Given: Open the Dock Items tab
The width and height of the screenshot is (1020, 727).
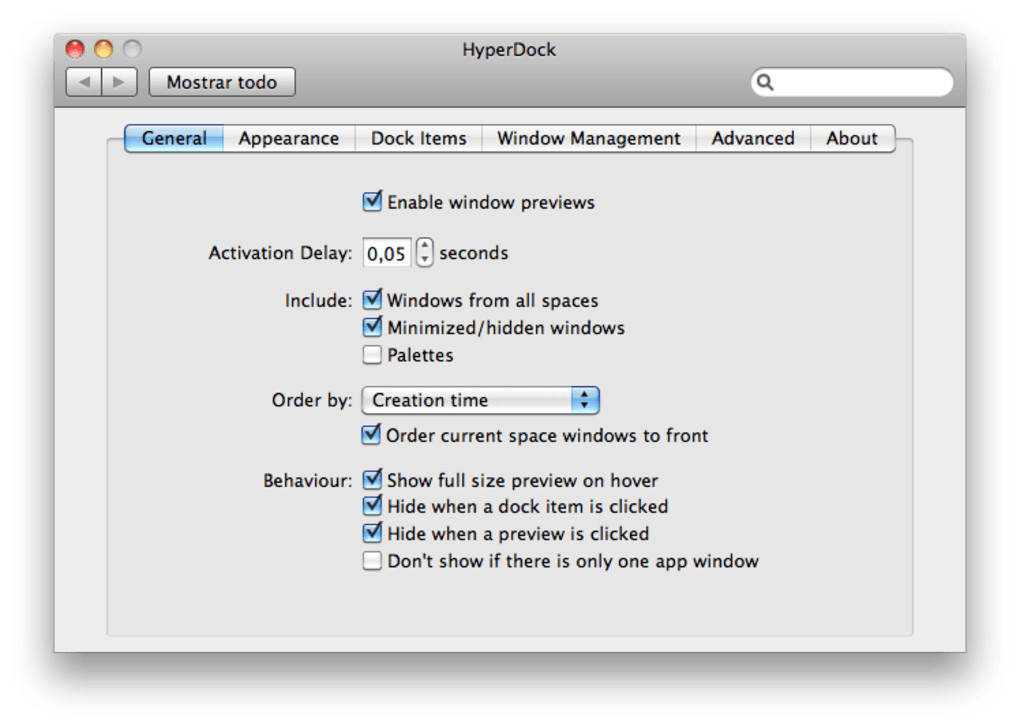Looking at the screenshot, I should pyautogui.click(x=418, y=139).
